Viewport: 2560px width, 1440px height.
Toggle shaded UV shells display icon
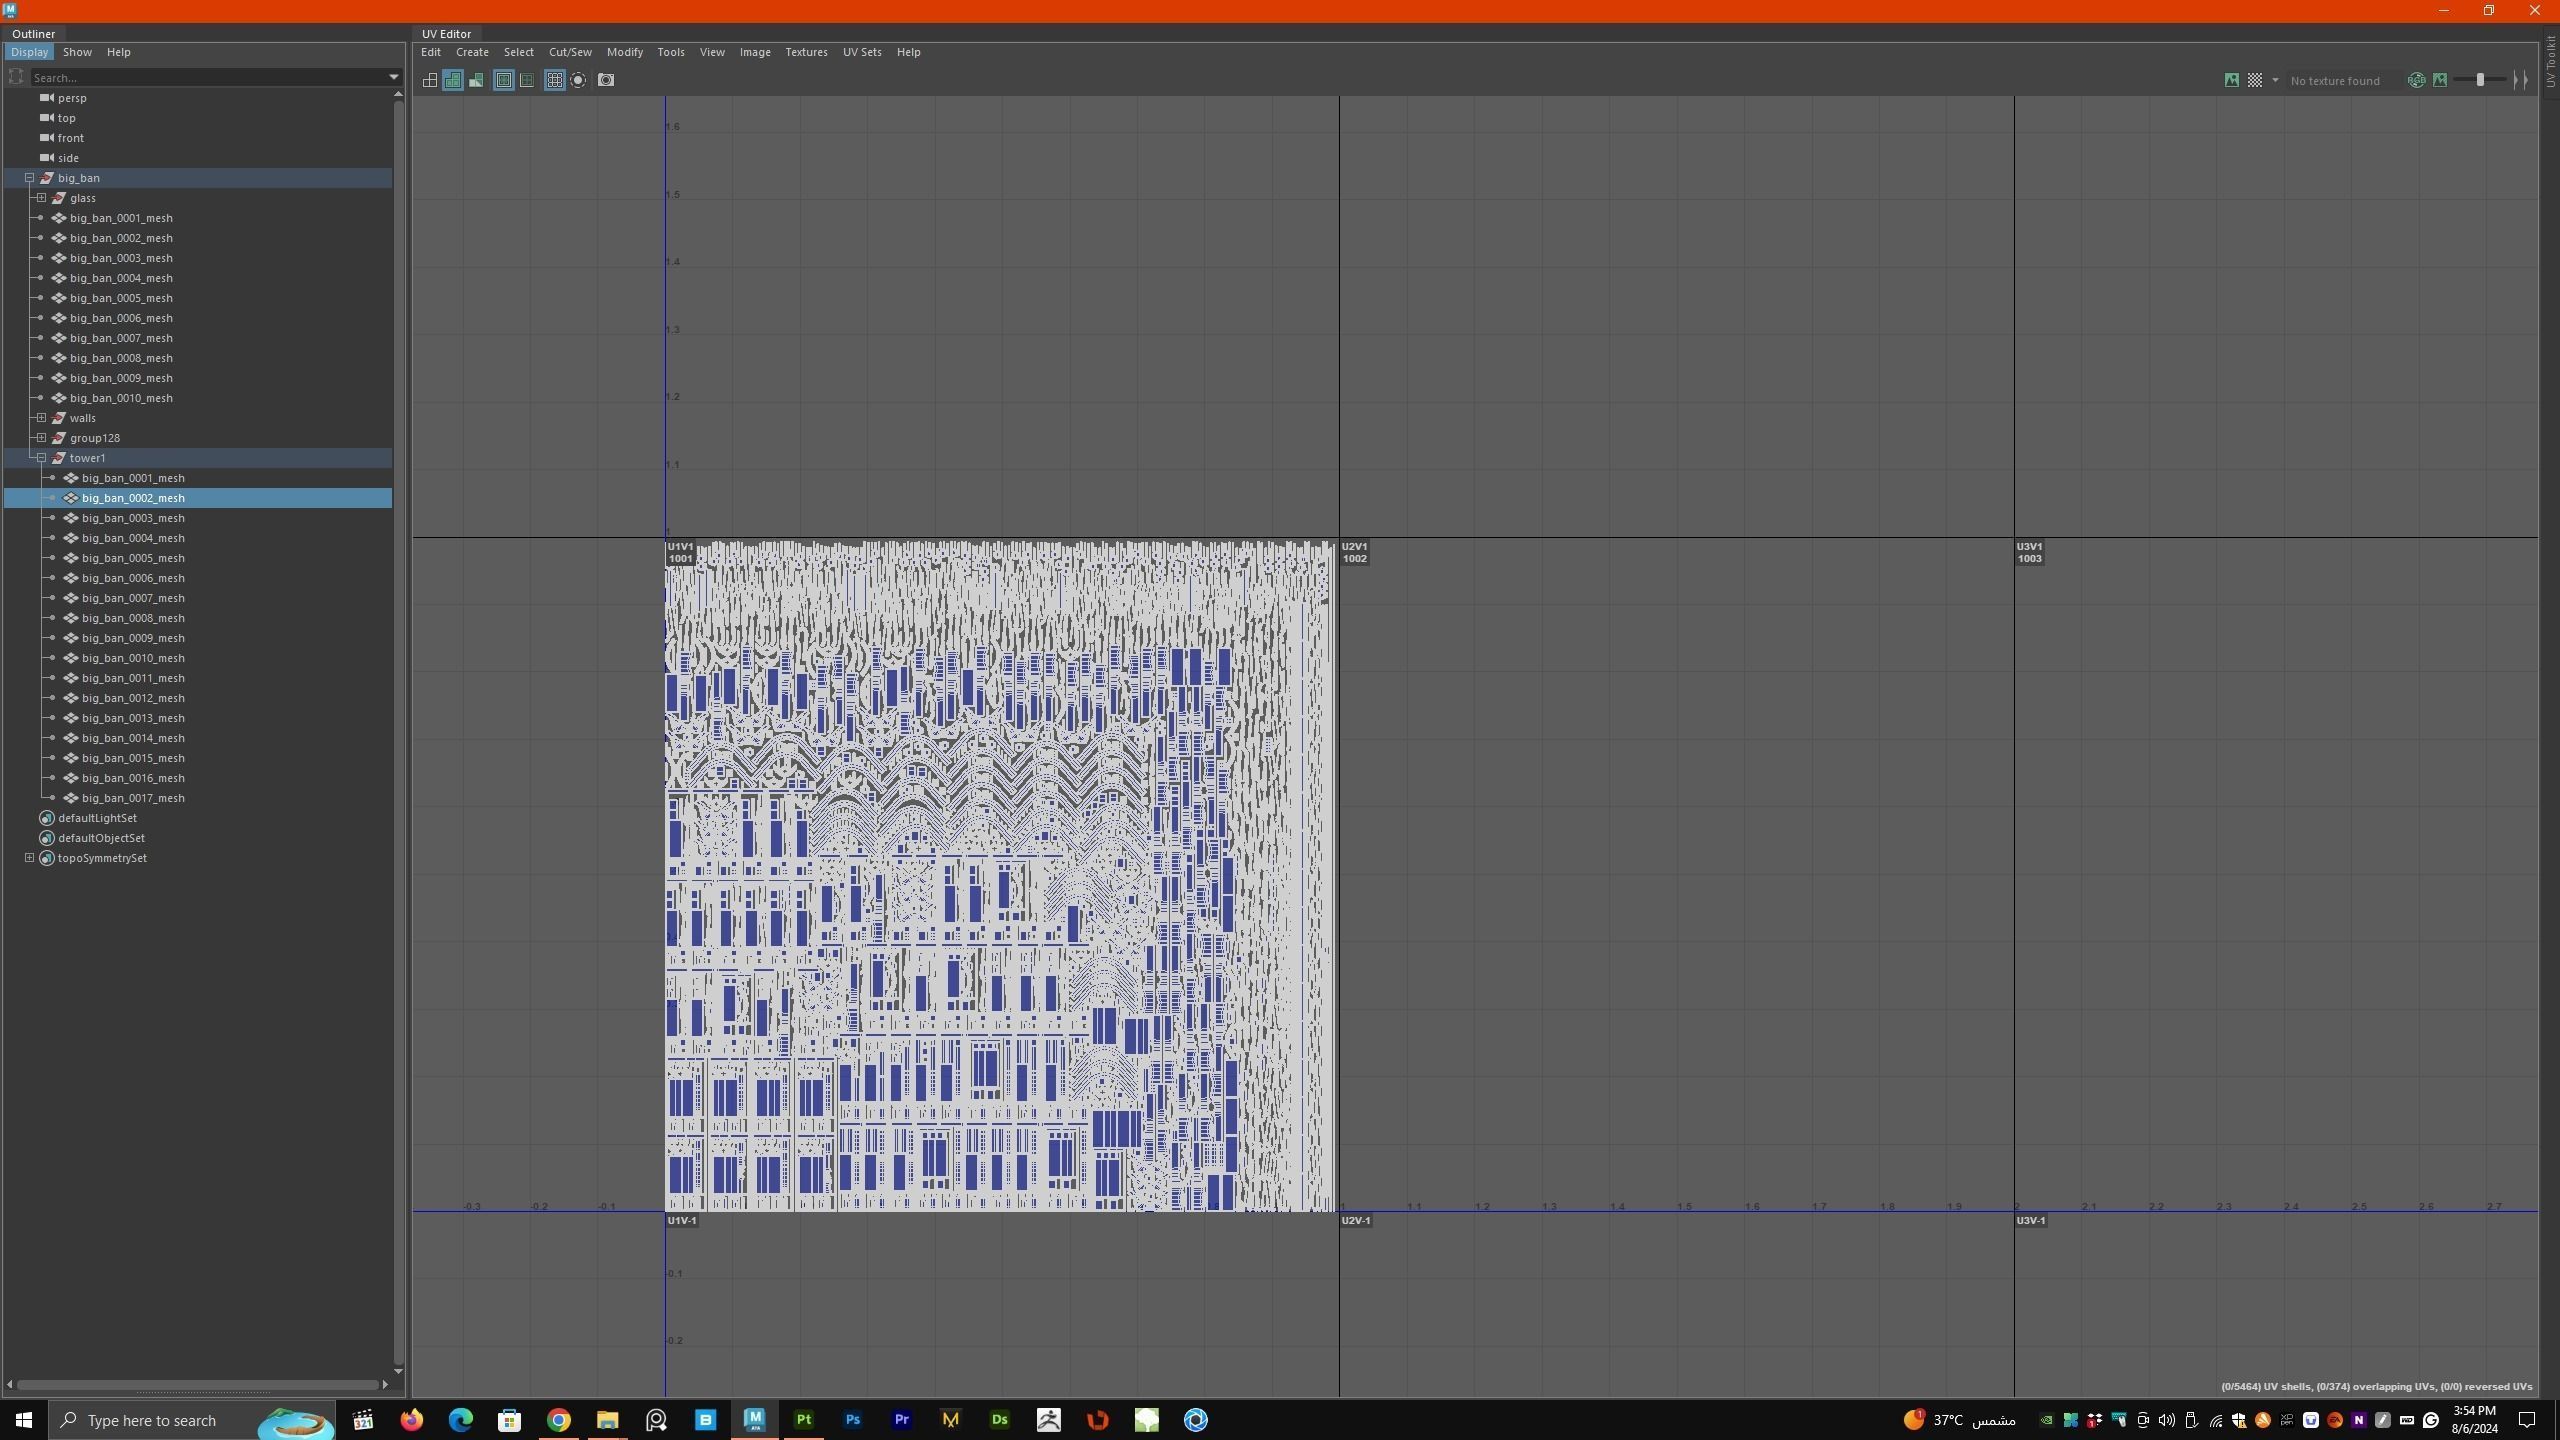[x=453, y=80]
